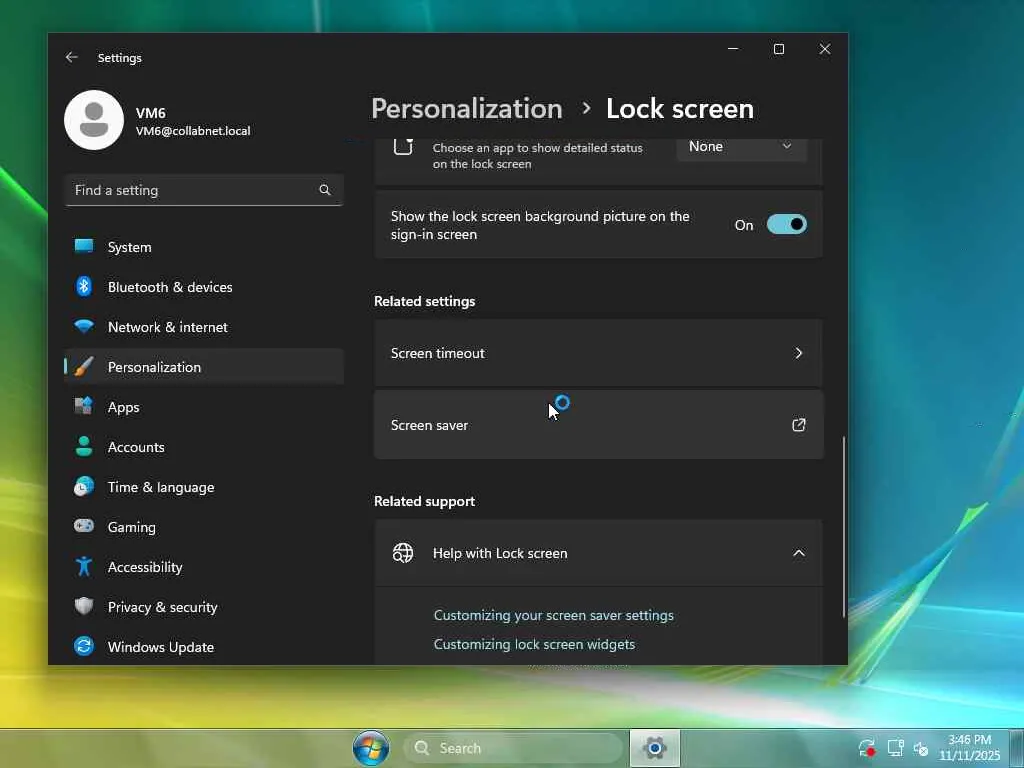
Task: Open the Screen timeout row
Action: click(598, 353)
